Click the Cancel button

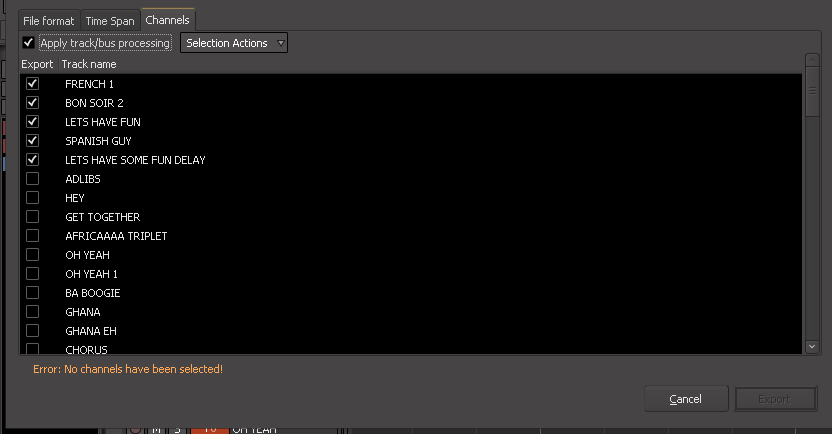point(686,399)
